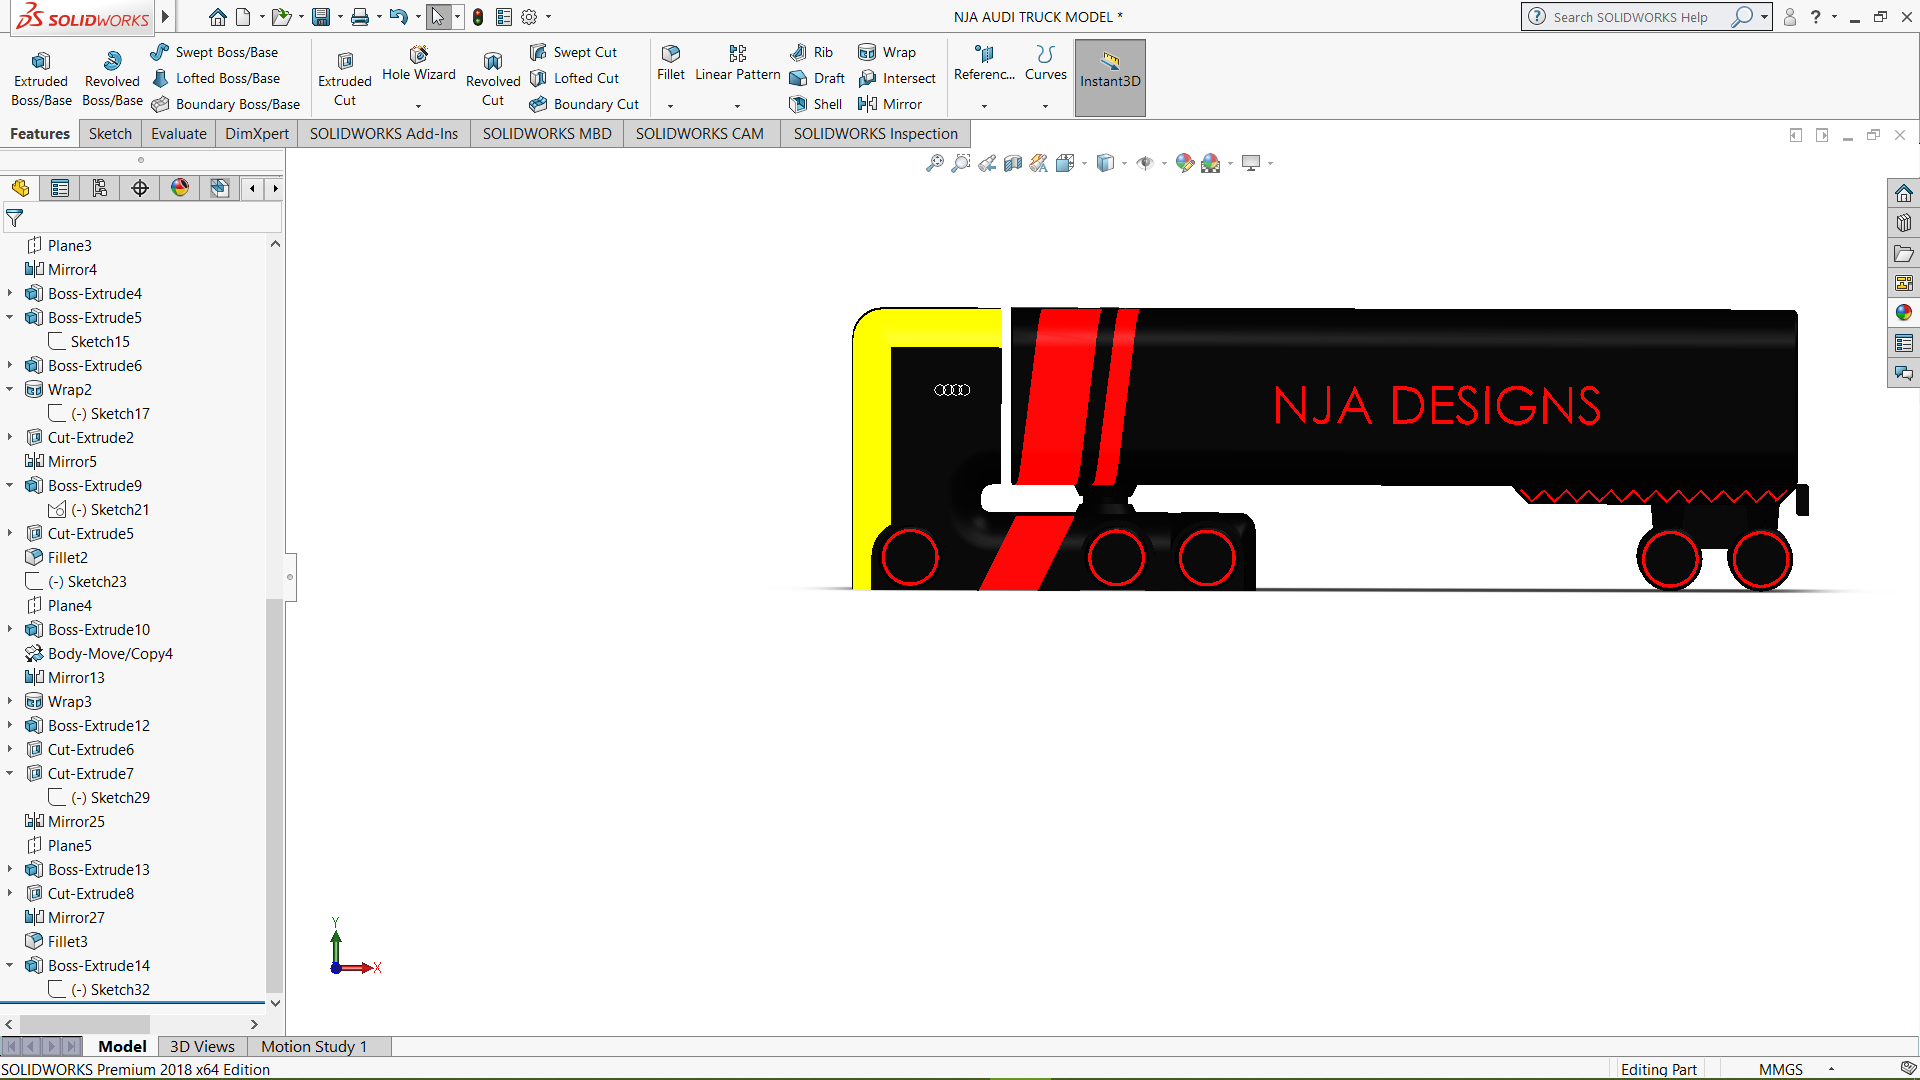
Task: Toggle the Select cursor tool
Action: click(438, 17)
